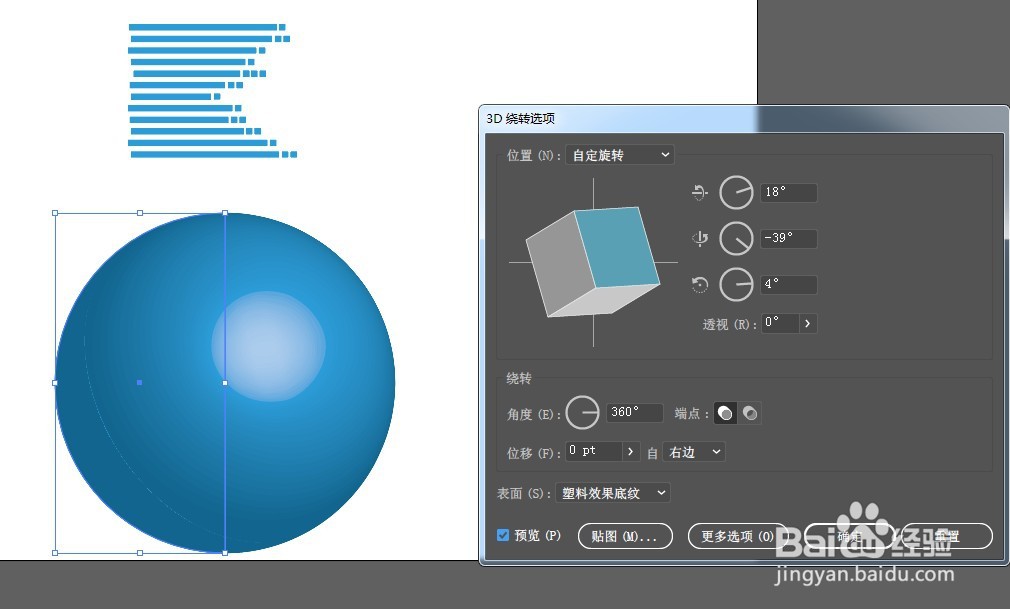Open the 表面 surface type dropdown
The width and height of the screenshot is (1010, 609).
tap(613, 493)
